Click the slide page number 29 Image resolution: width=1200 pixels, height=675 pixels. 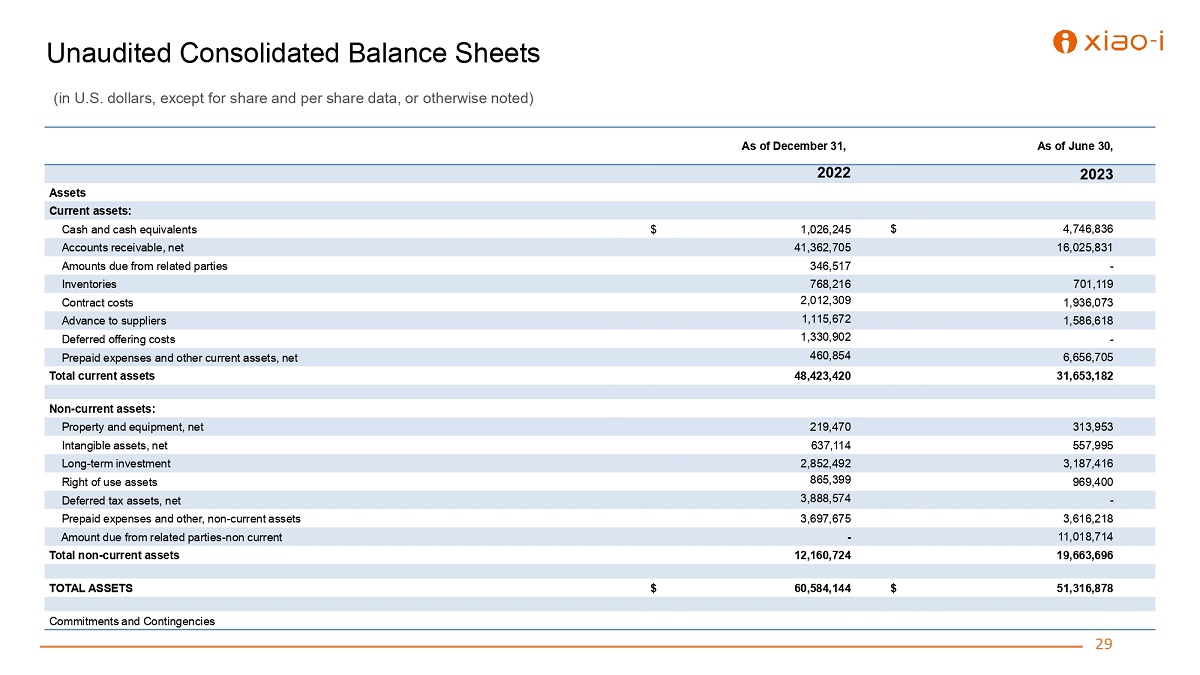click(1104, 644)
